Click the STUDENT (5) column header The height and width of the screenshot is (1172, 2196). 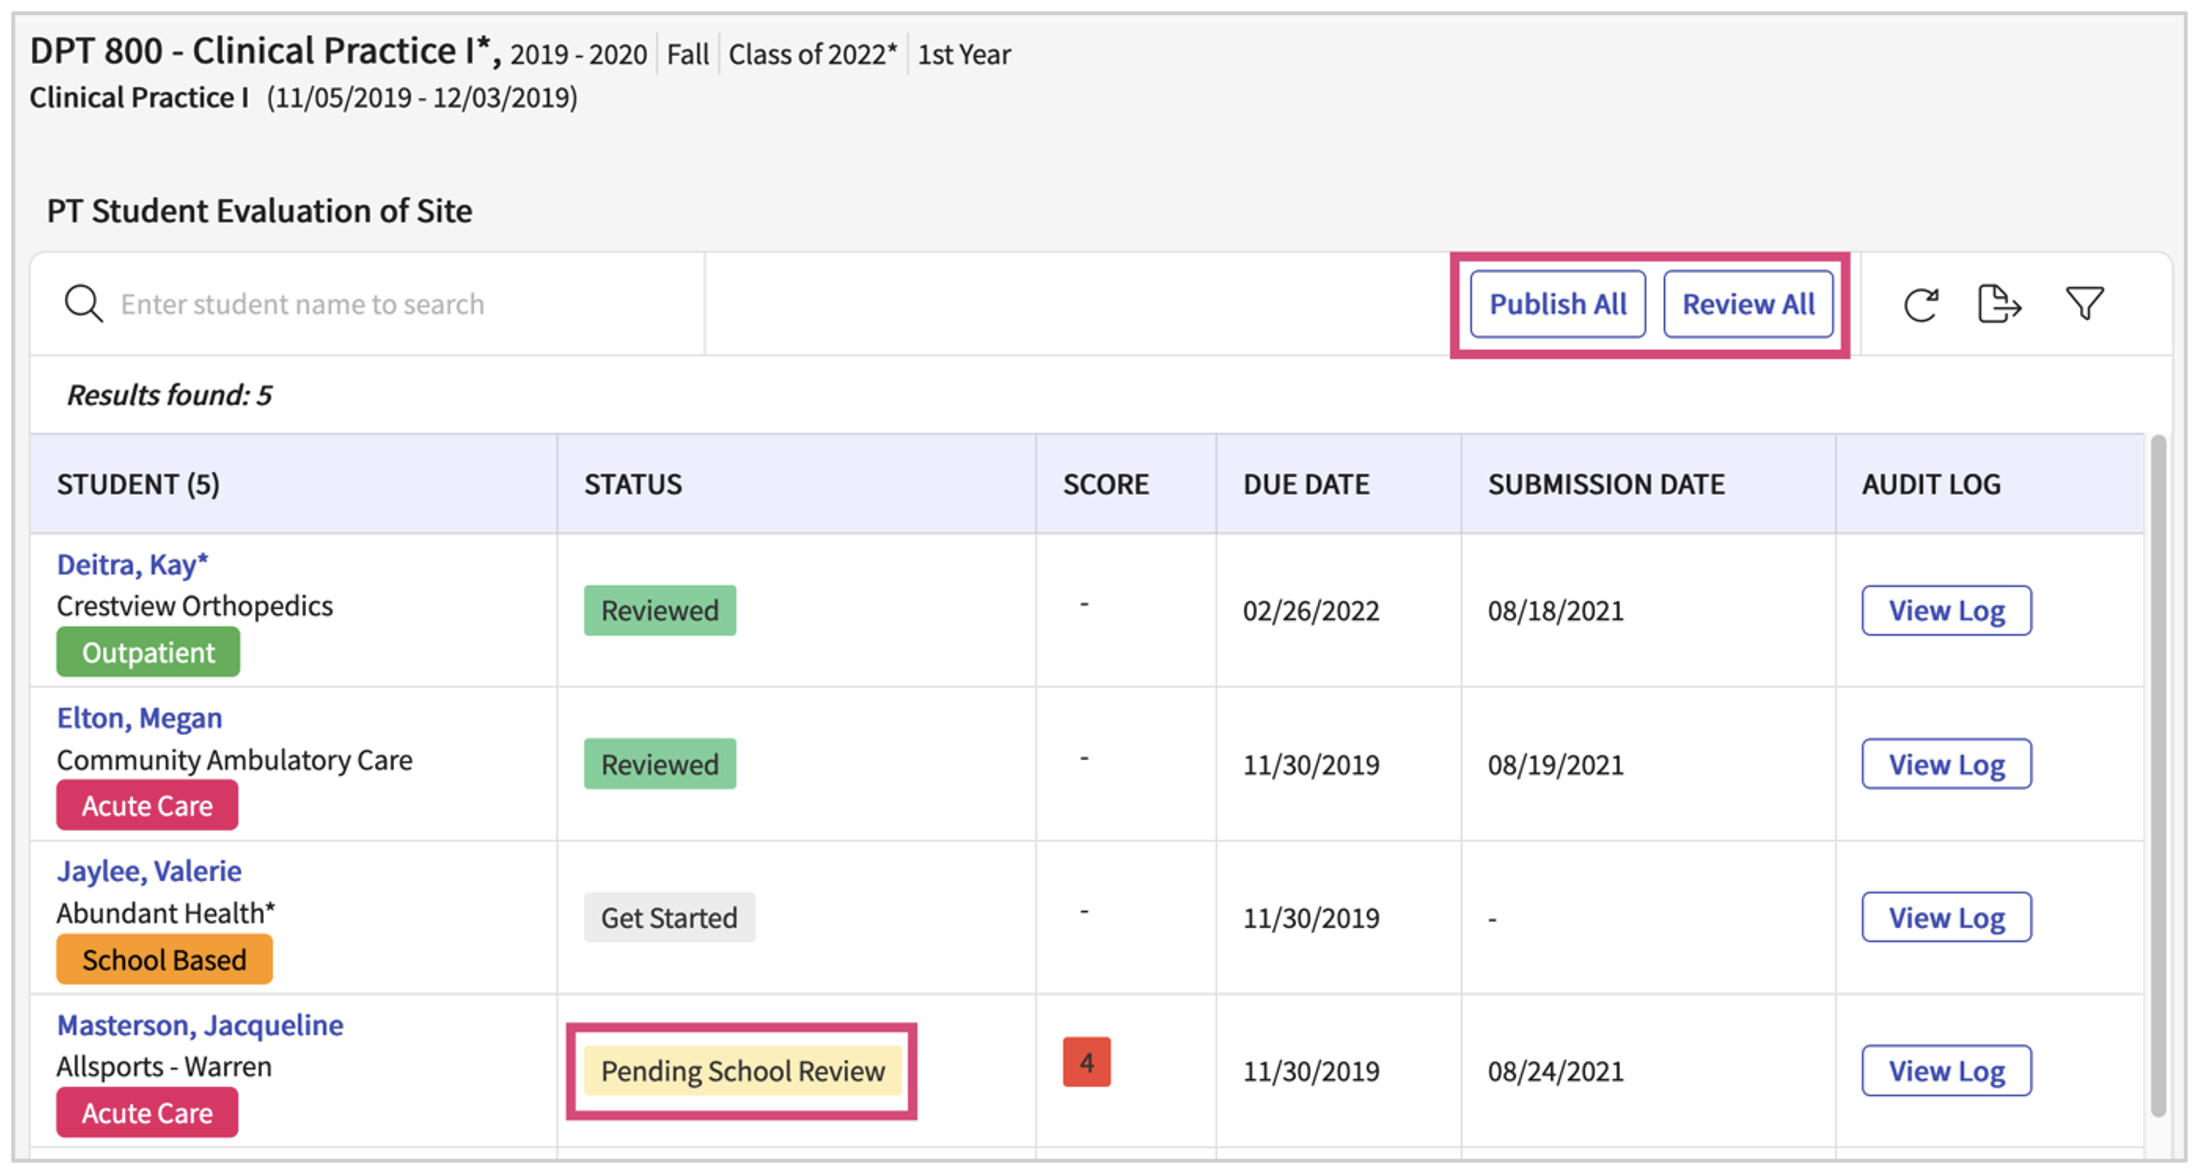(x=138, y=485)
